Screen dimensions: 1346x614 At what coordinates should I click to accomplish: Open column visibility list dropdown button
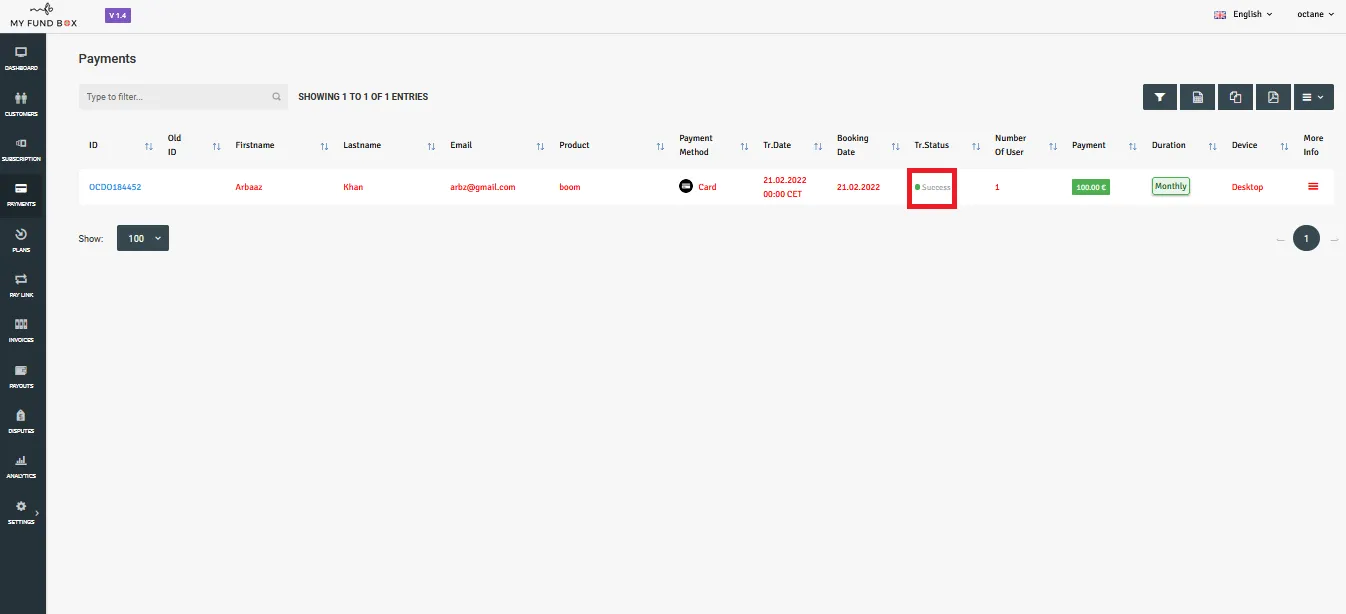click(x=1313, y=97)
